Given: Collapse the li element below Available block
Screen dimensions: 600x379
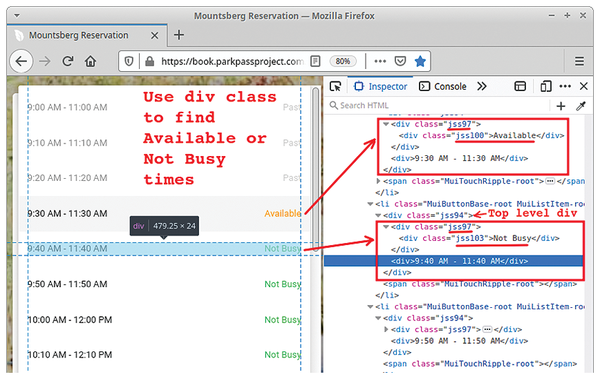Looking at the screenshot, I should pos(370,204).
